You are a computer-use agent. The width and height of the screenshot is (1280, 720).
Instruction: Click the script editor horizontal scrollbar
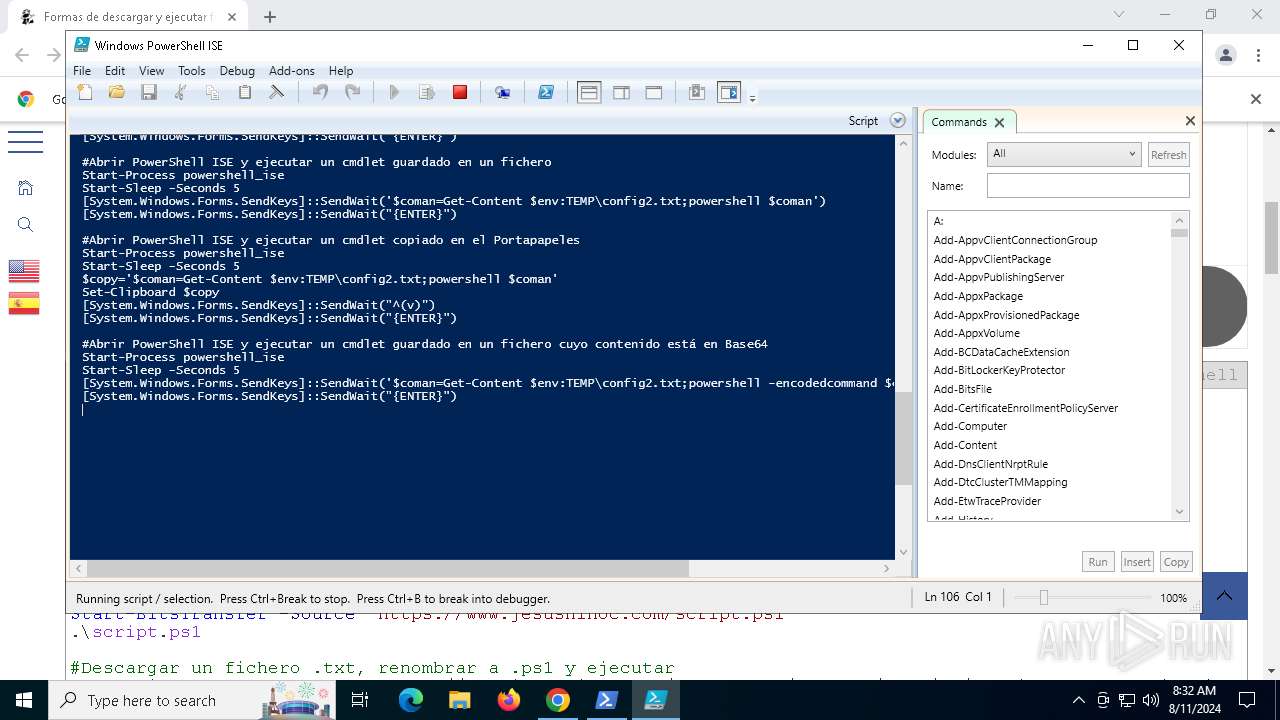coord(388,568)
